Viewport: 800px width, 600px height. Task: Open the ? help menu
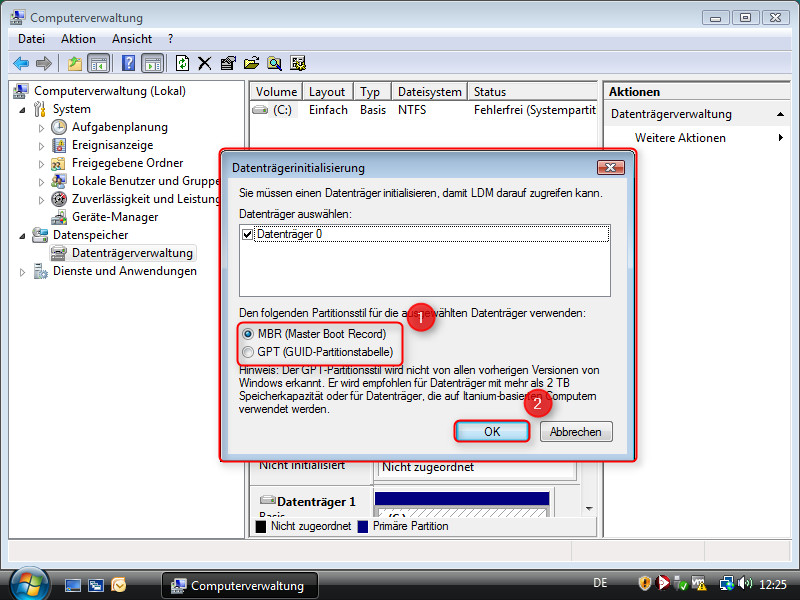tap(170, 39)
